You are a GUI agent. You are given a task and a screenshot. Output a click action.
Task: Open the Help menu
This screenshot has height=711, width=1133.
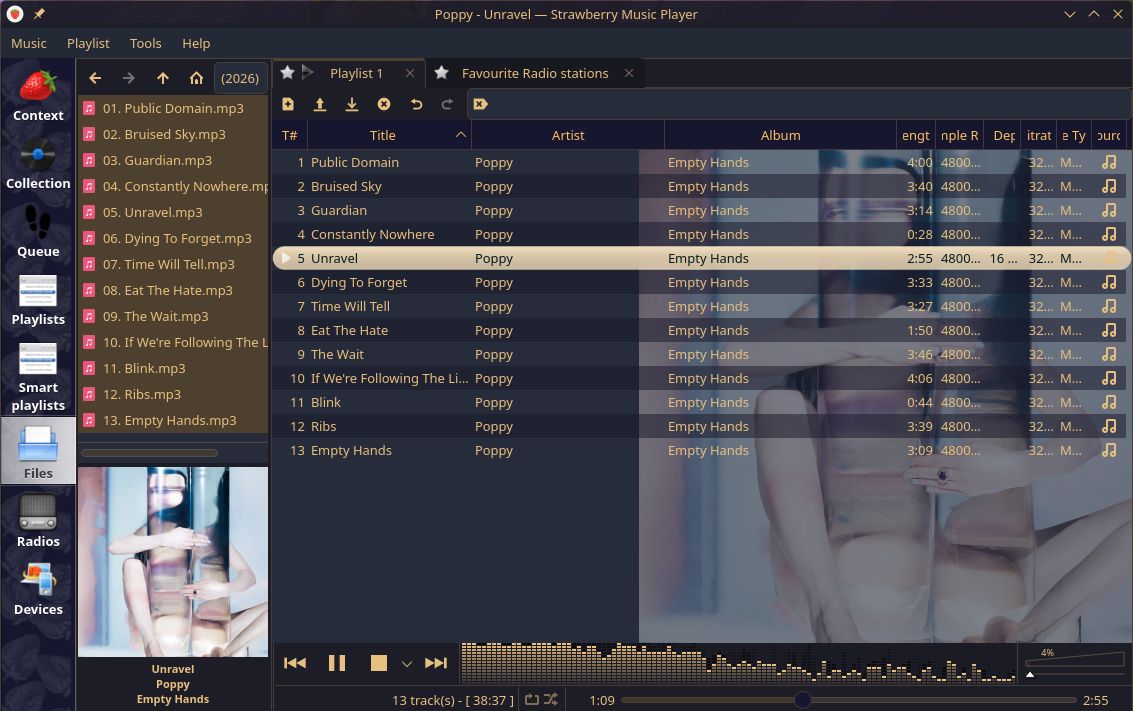(x=196, y=43)
